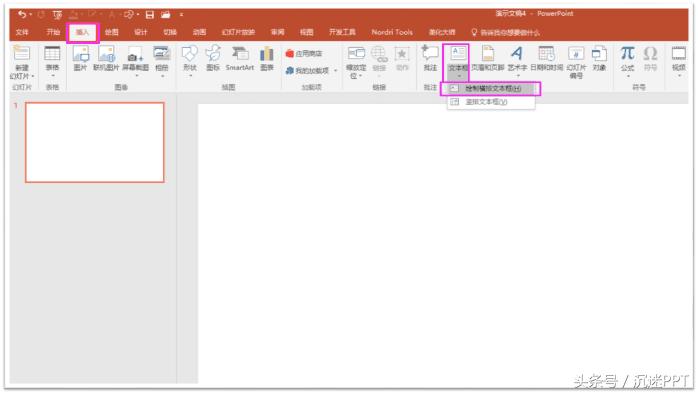
Task: Add a Comment via the ribbon icon
Action: [x=430, y=53]
